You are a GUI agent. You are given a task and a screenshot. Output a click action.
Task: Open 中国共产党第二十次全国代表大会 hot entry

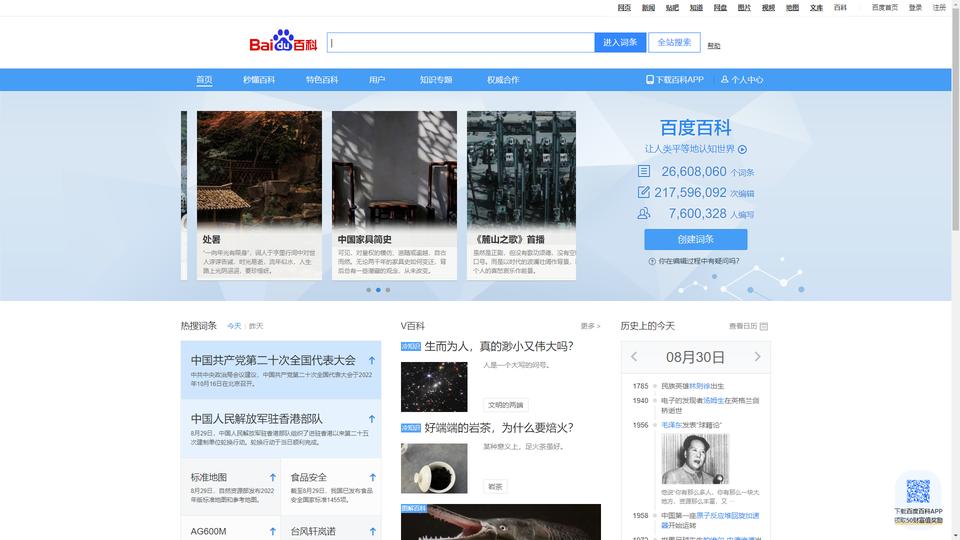273,361
